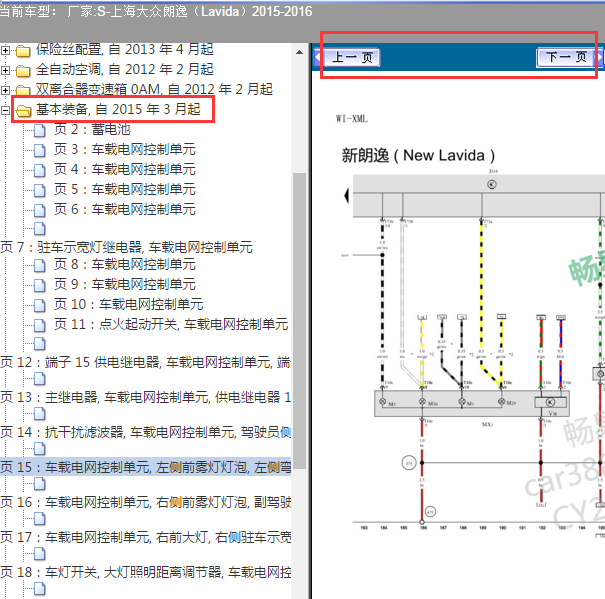
Task: Click folder icon of 全自动空调
Action: pyautogui.click(x=23, y=71)
